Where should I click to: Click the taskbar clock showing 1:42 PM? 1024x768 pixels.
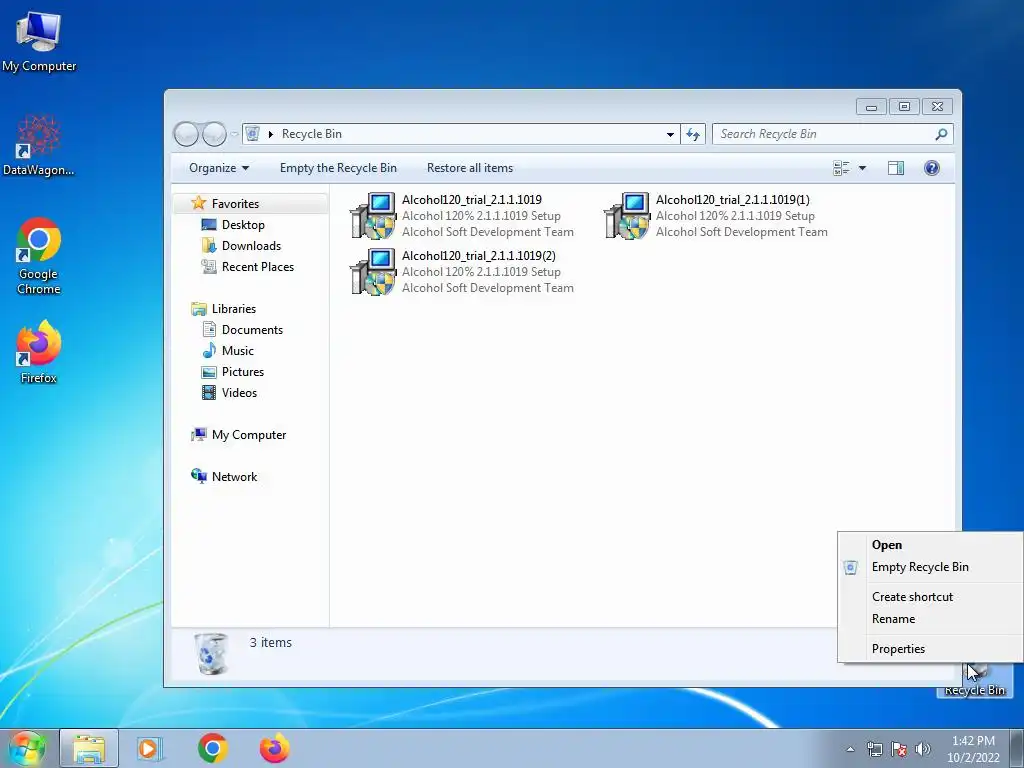pos(973,749)
